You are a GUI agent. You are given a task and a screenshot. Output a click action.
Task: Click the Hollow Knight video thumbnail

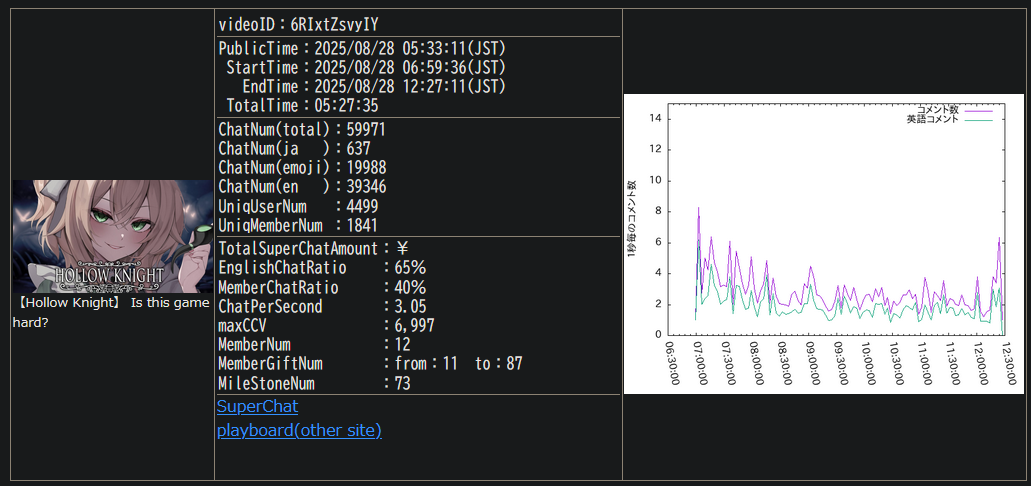pyautogui.click(x=112, y=236)
